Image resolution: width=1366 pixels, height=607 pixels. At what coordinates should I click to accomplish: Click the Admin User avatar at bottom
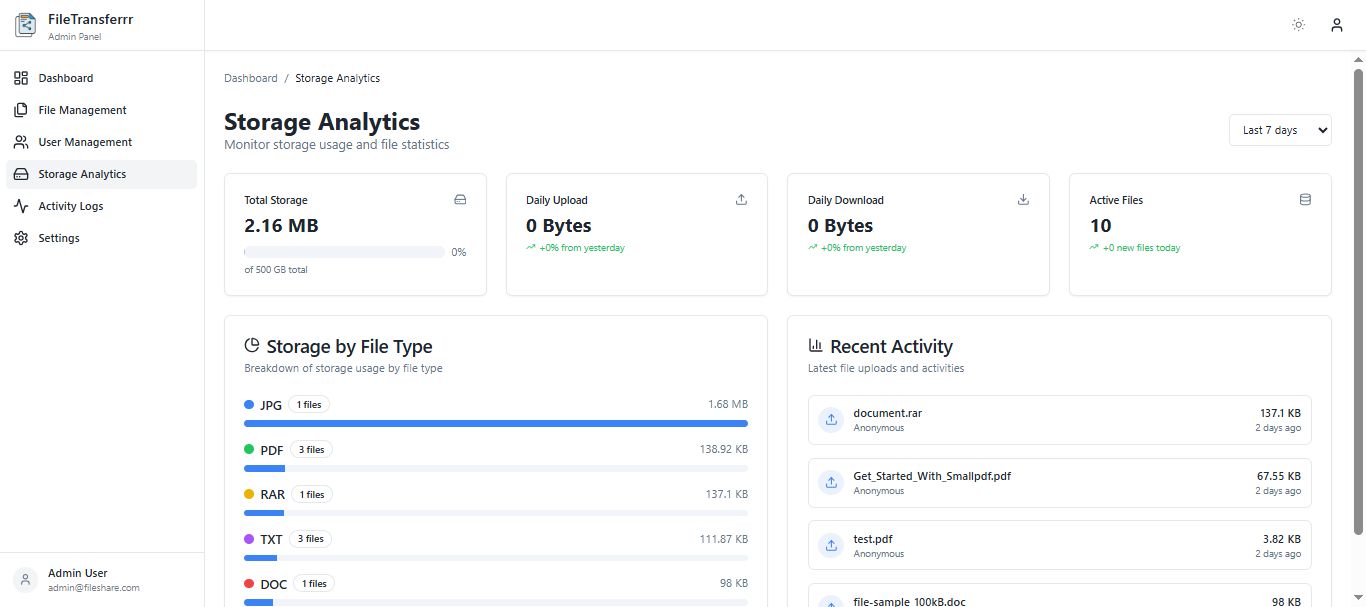25,580
